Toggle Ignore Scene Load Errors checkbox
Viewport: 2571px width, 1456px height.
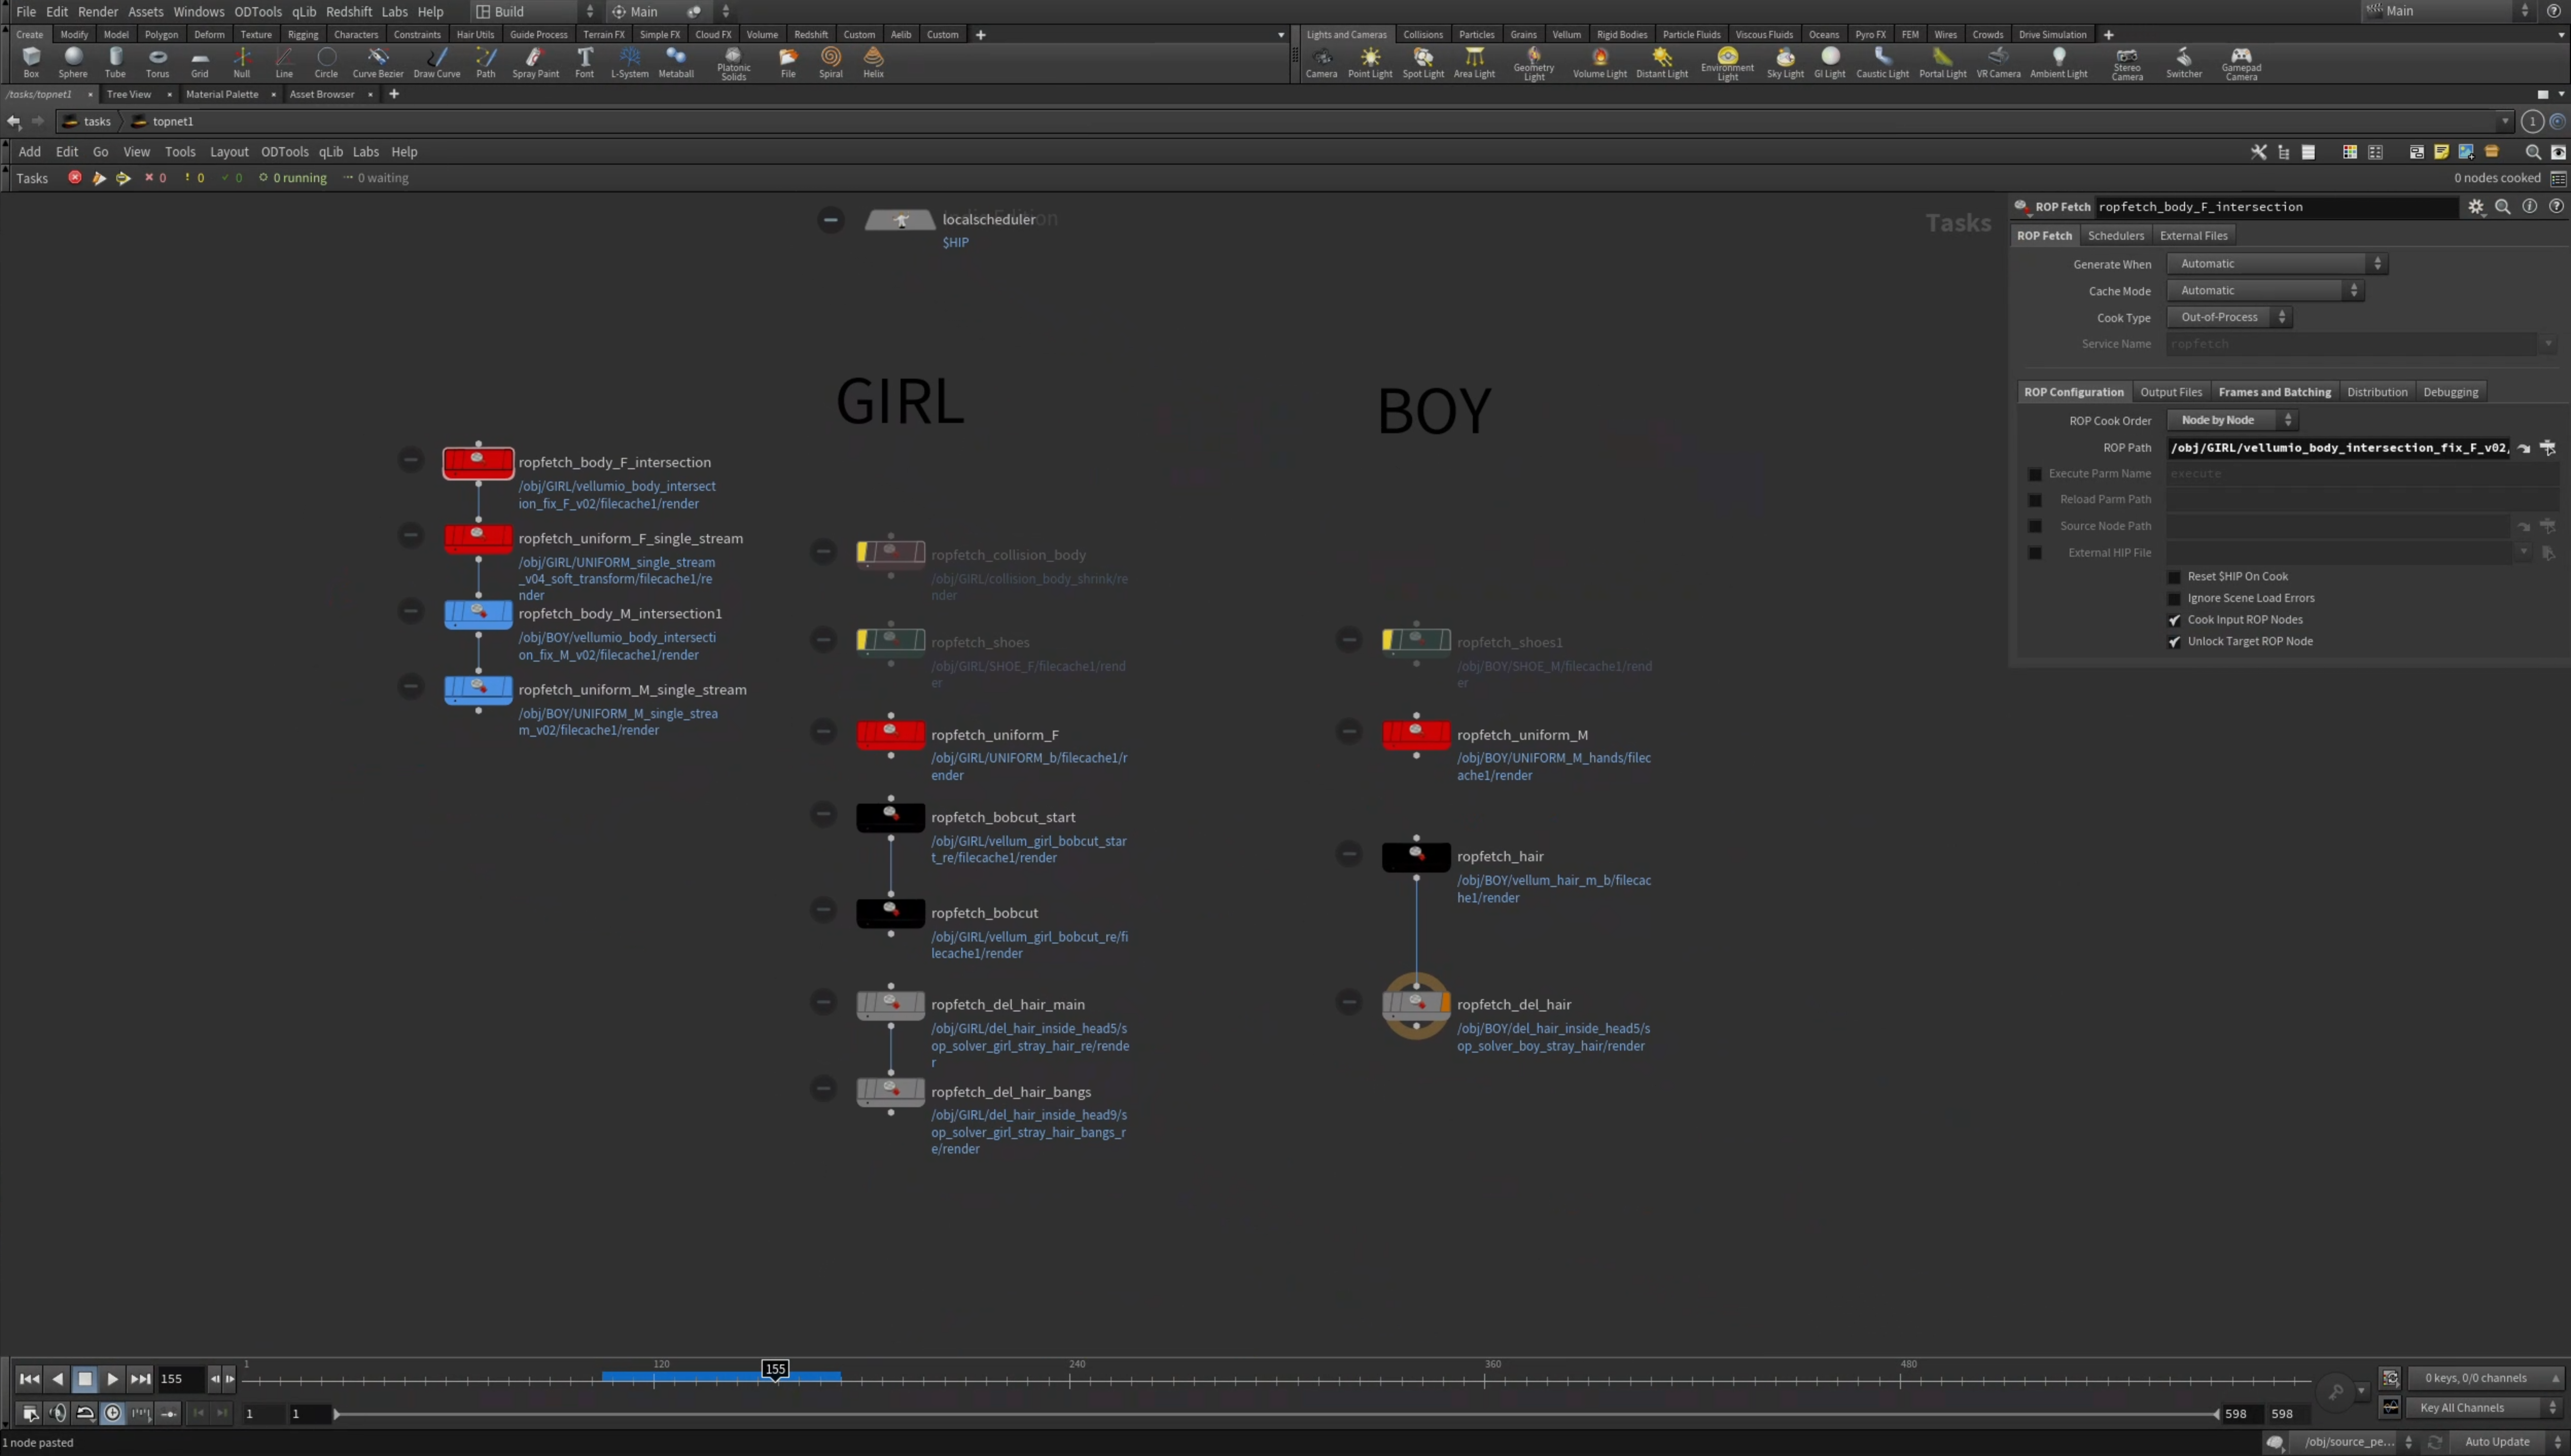click(2173, 598)
